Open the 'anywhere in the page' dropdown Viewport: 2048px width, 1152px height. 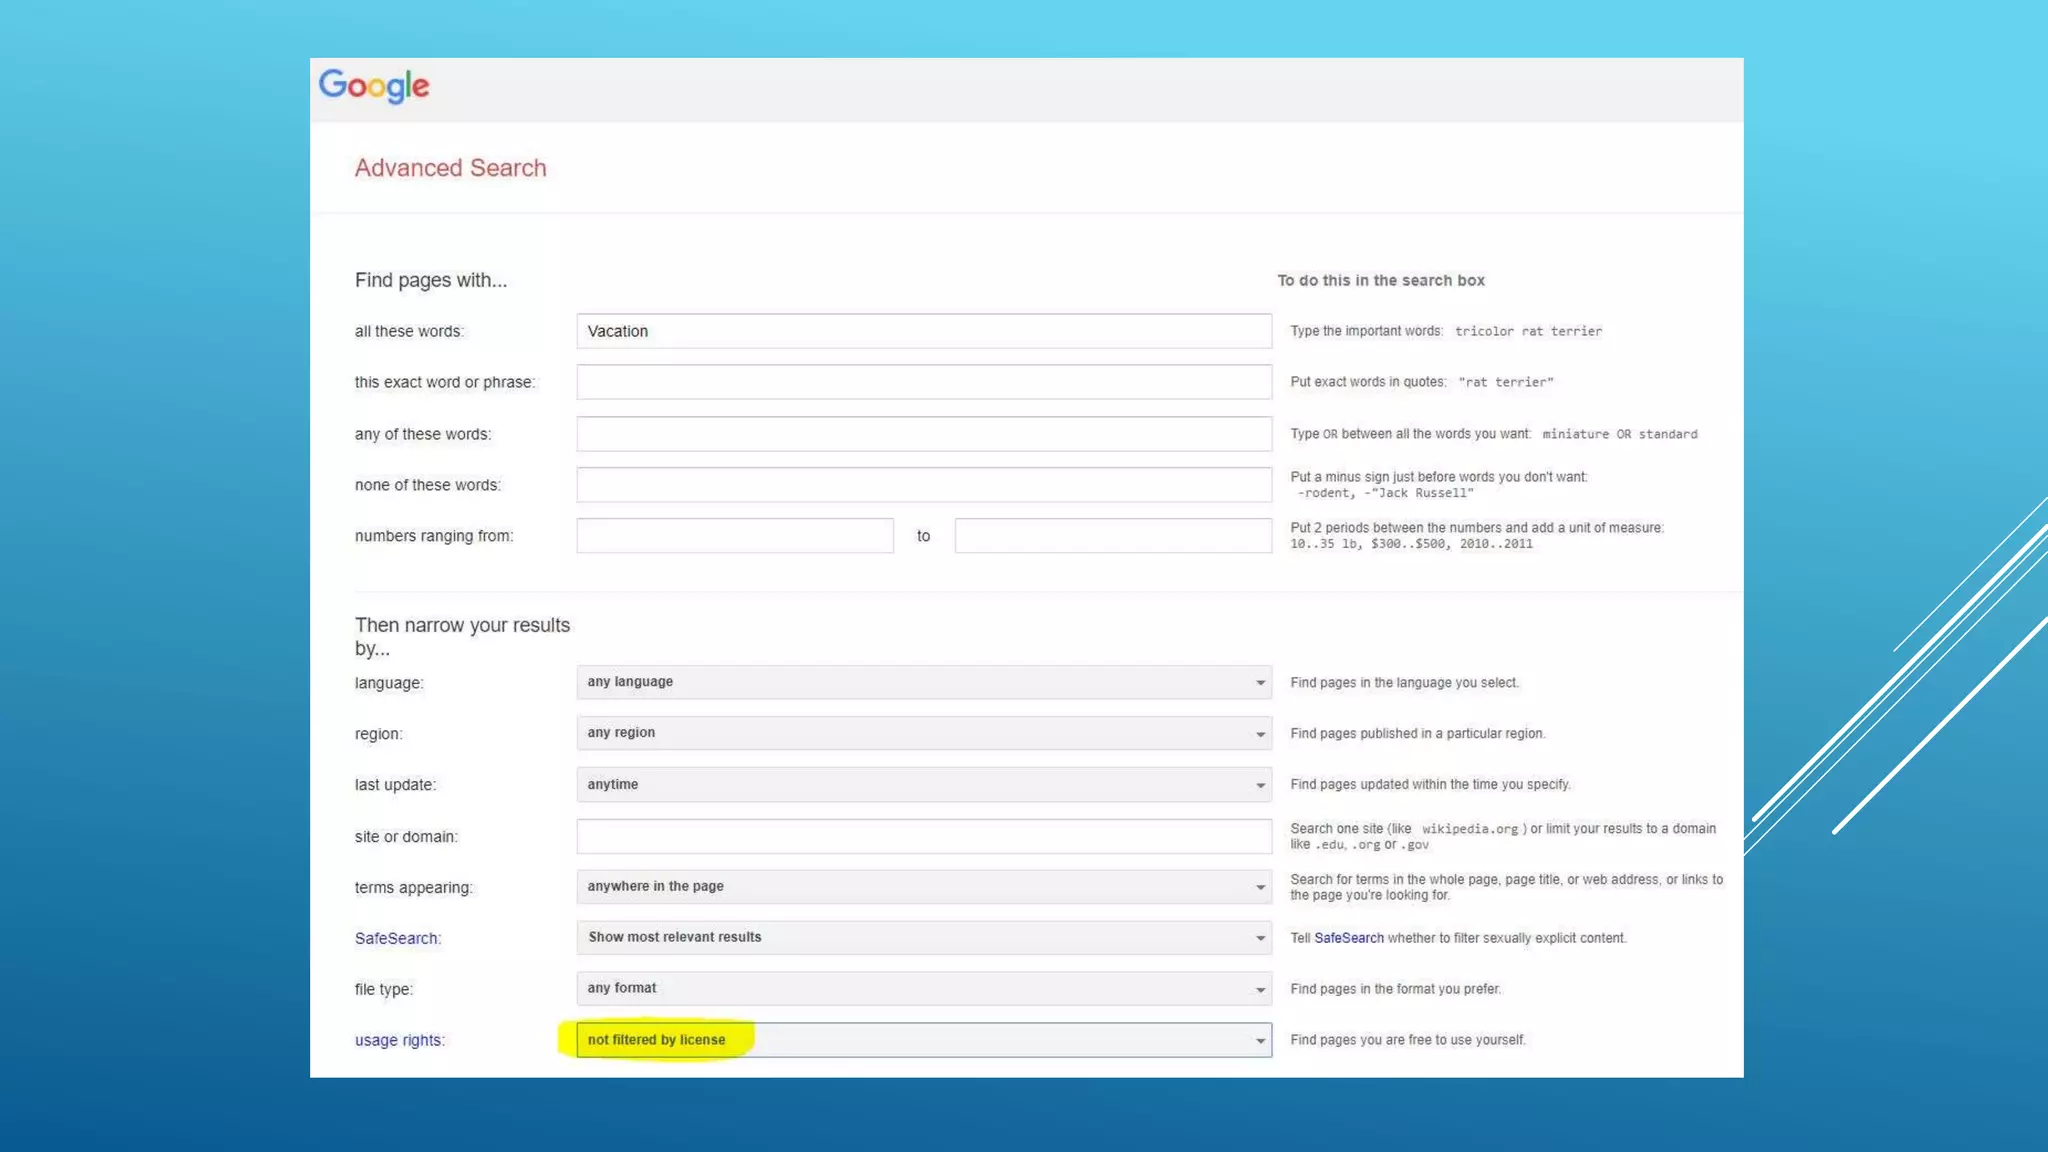(x=923, y=887)
